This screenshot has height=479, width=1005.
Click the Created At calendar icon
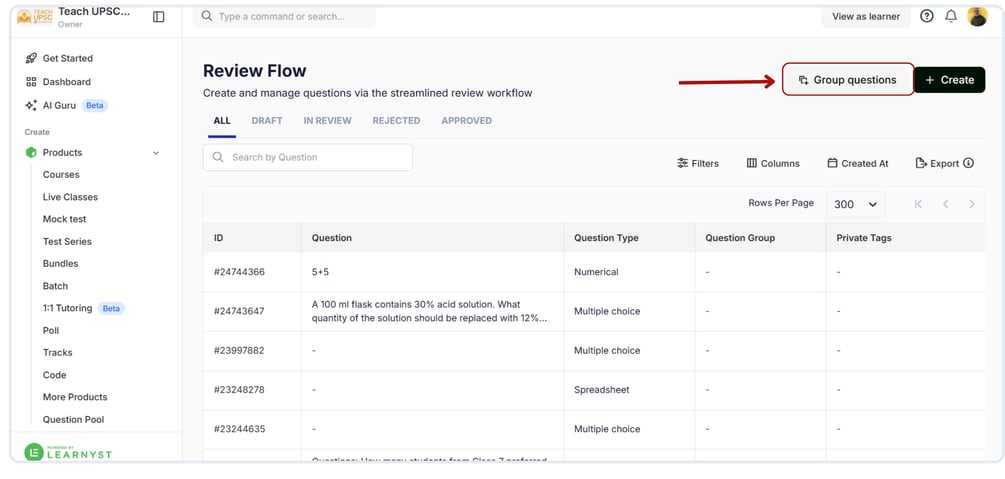tap(833, 164)
